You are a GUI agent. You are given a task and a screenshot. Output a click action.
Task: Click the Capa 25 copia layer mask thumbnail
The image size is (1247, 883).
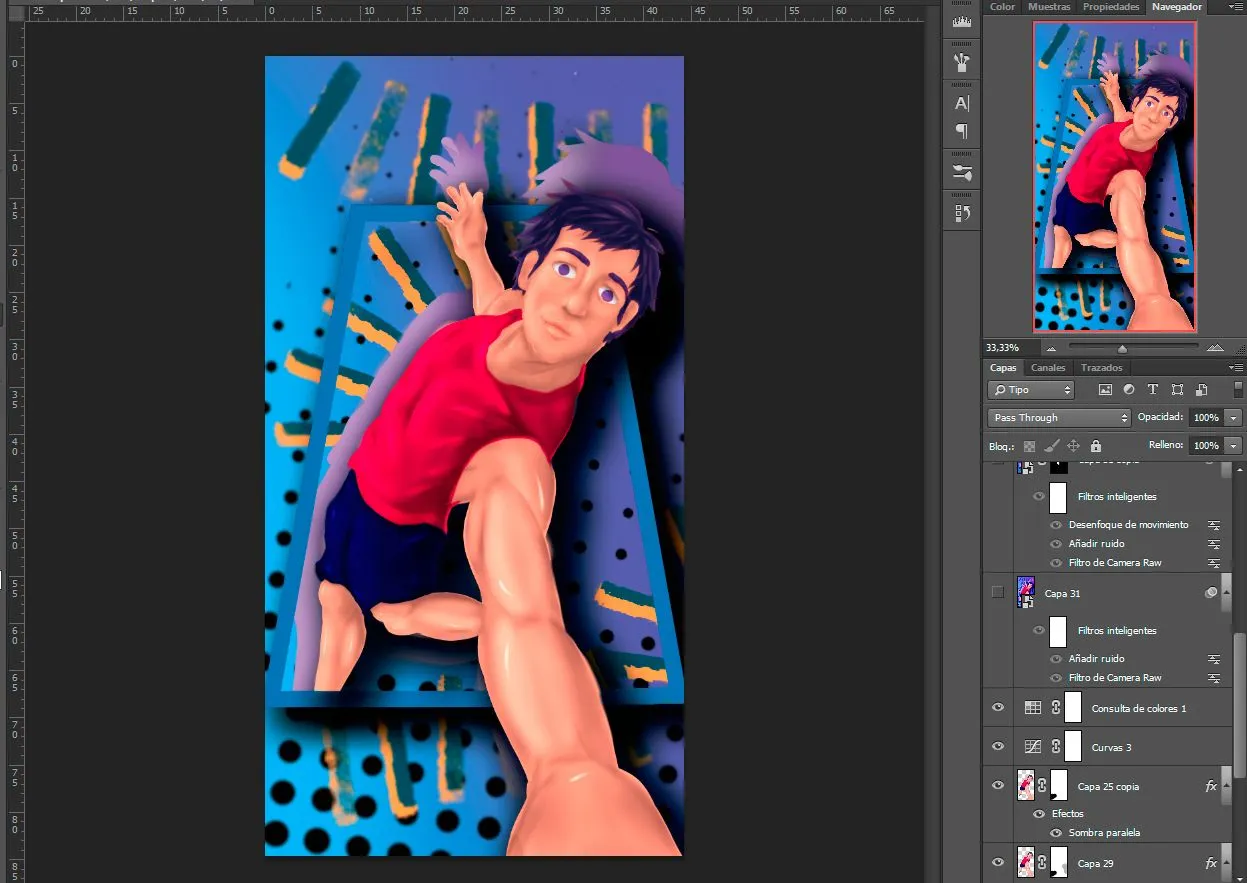[1058, 786]
